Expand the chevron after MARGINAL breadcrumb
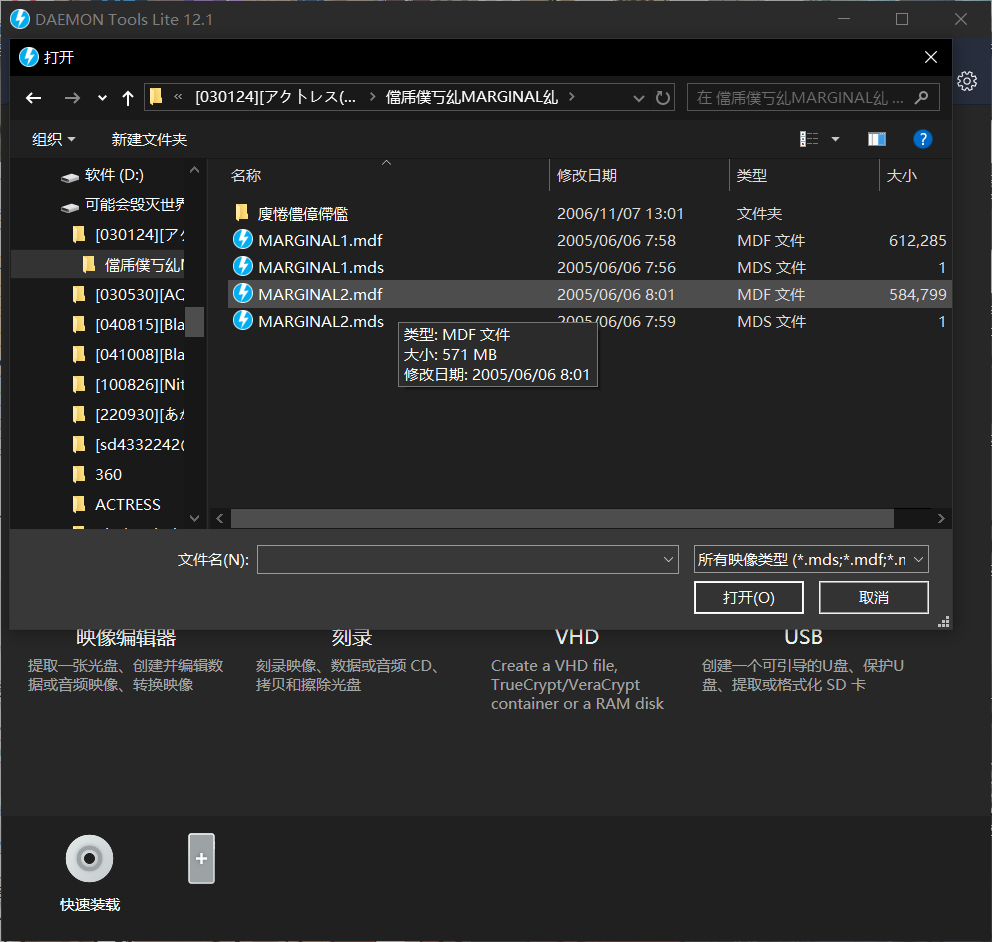Screen dimensions: 992x942 click(572, 97)
